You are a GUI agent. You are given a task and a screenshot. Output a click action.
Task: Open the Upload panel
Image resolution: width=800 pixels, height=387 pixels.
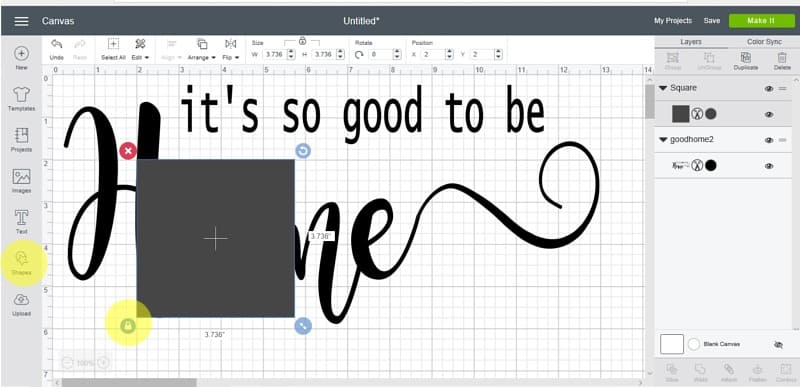point(21,304)
